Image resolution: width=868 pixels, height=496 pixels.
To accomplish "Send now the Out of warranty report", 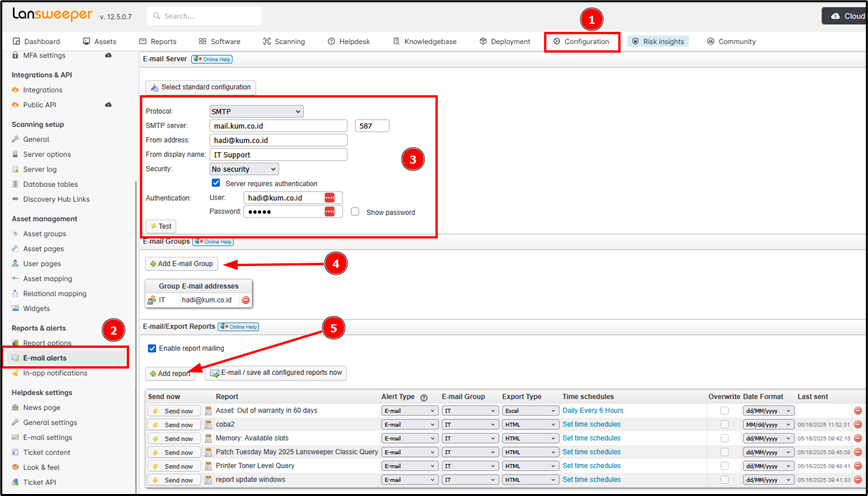I will (173, 411).
